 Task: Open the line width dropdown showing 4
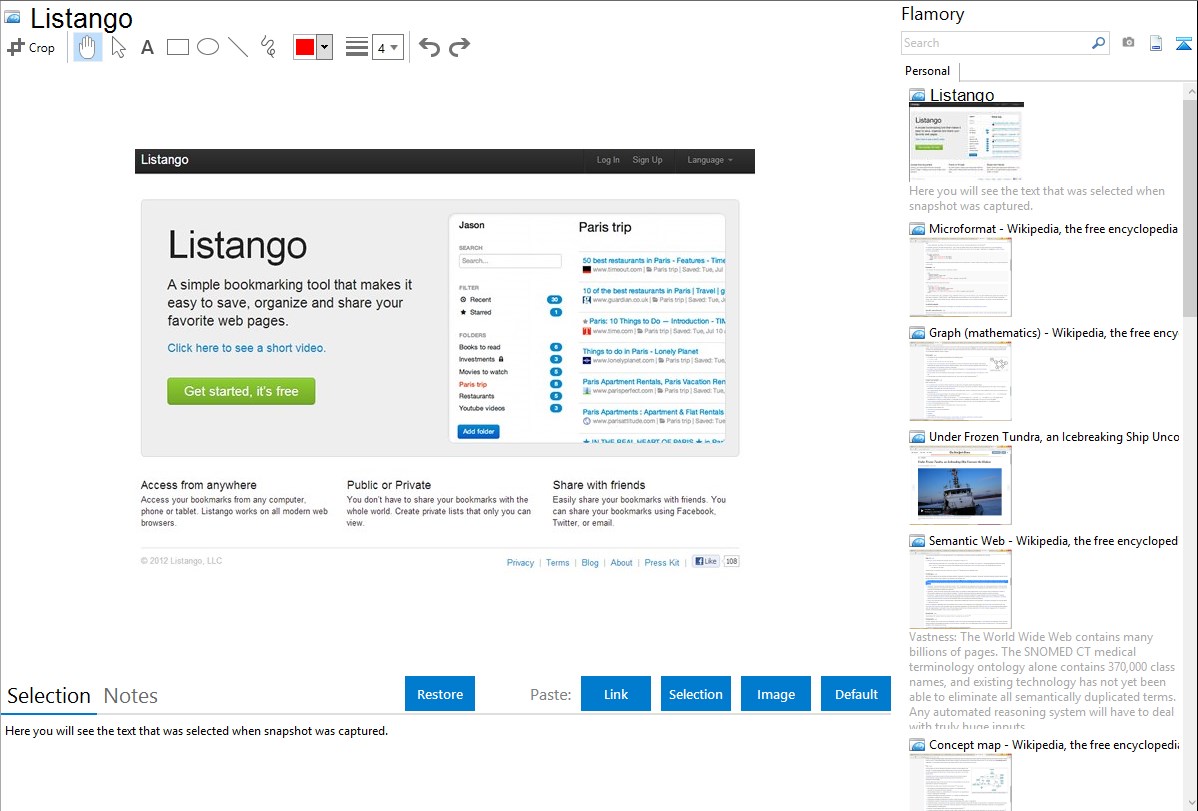pos(387,47)
